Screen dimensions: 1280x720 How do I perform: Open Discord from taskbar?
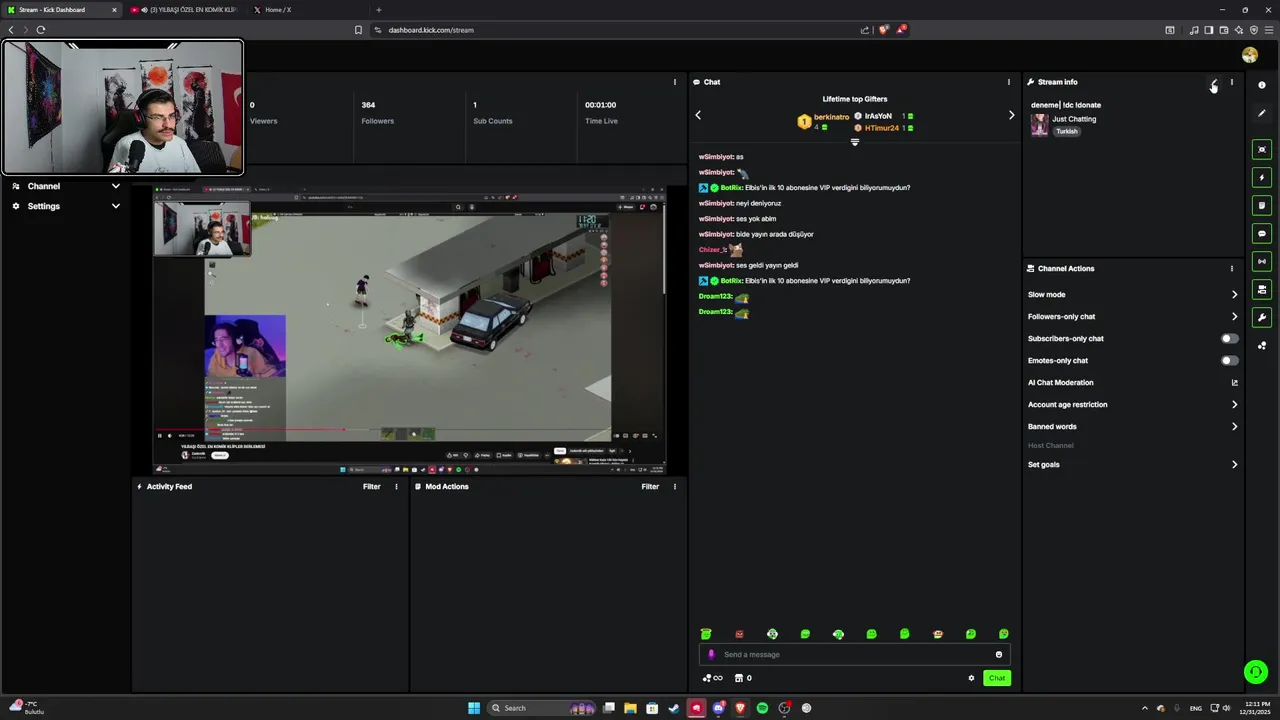point(718,708)
